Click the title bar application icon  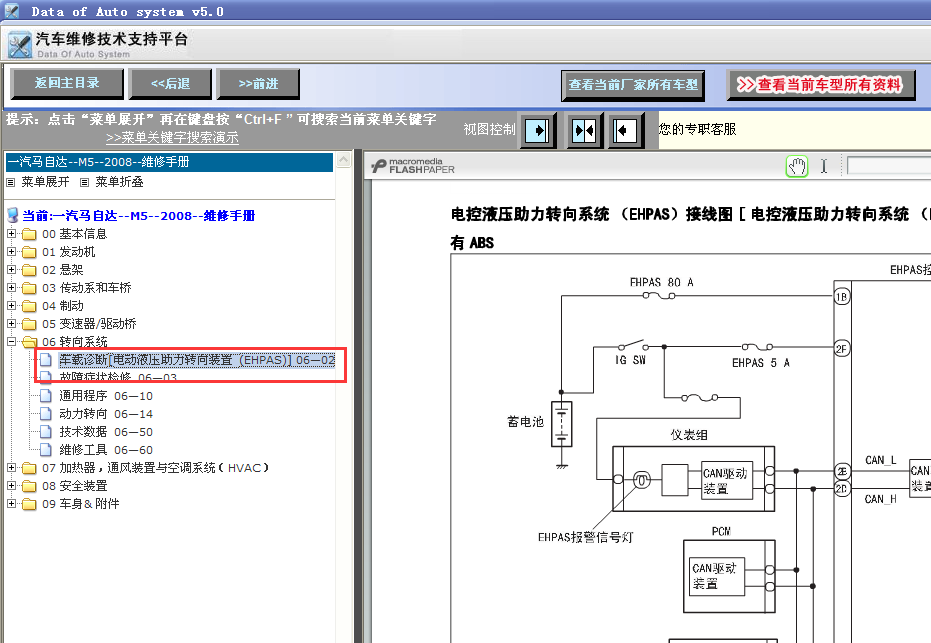click(x=11, y=11)
